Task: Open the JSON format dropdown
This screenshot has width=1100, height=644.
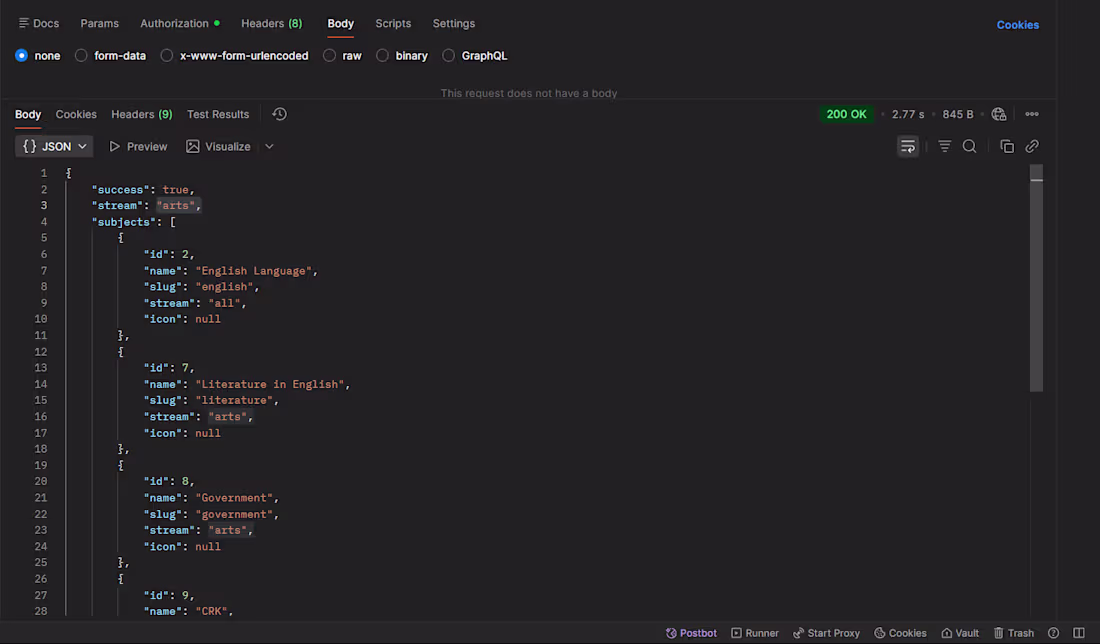Action: tap(54, 146)
